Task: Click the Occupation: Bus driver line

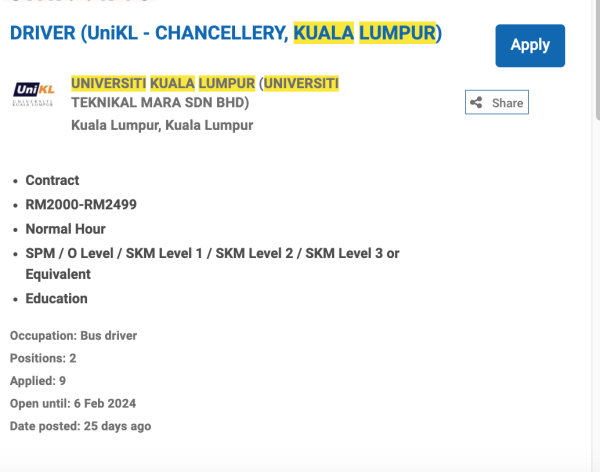Action: tap(73, 336)
